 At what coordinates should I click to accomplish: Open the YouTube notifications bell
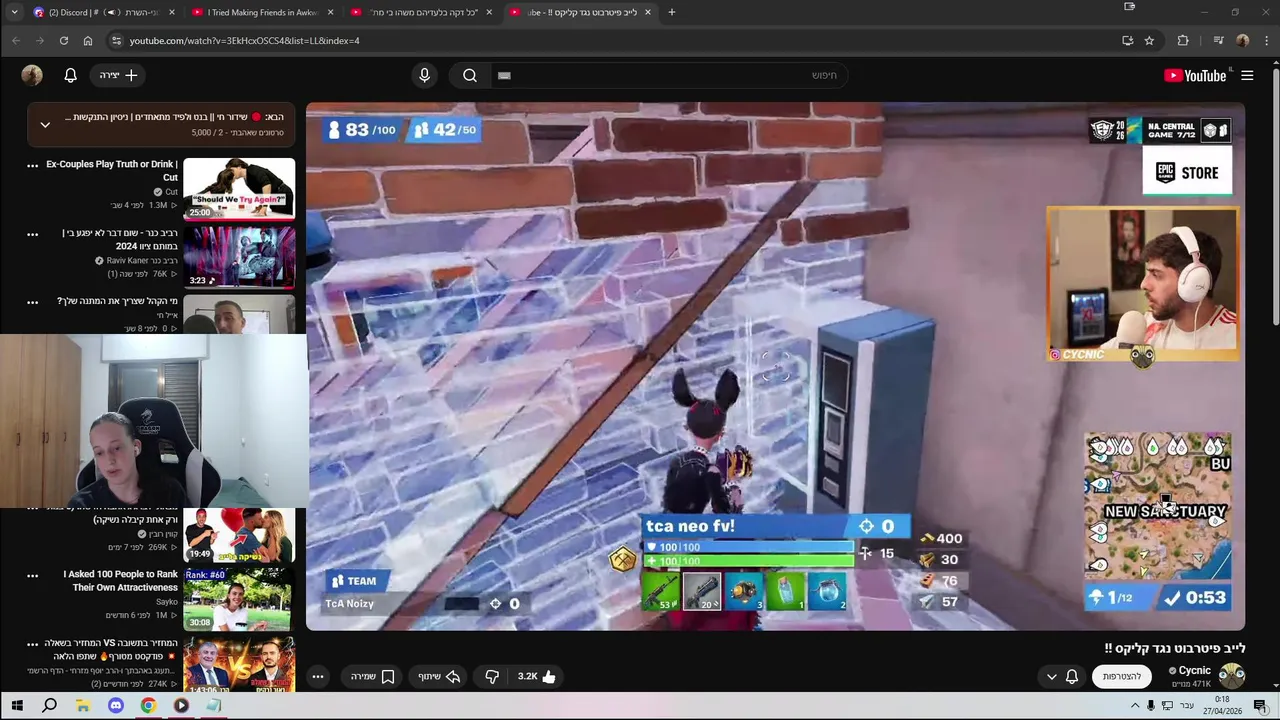pos(71,75)
